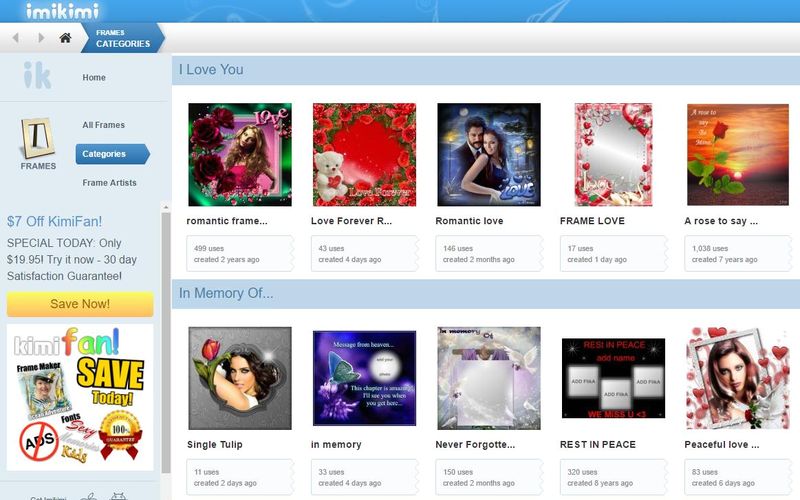800x500 pixels.
Task: Click the REST IN PEACE frame thumbnail
Action: click(613, 378)
